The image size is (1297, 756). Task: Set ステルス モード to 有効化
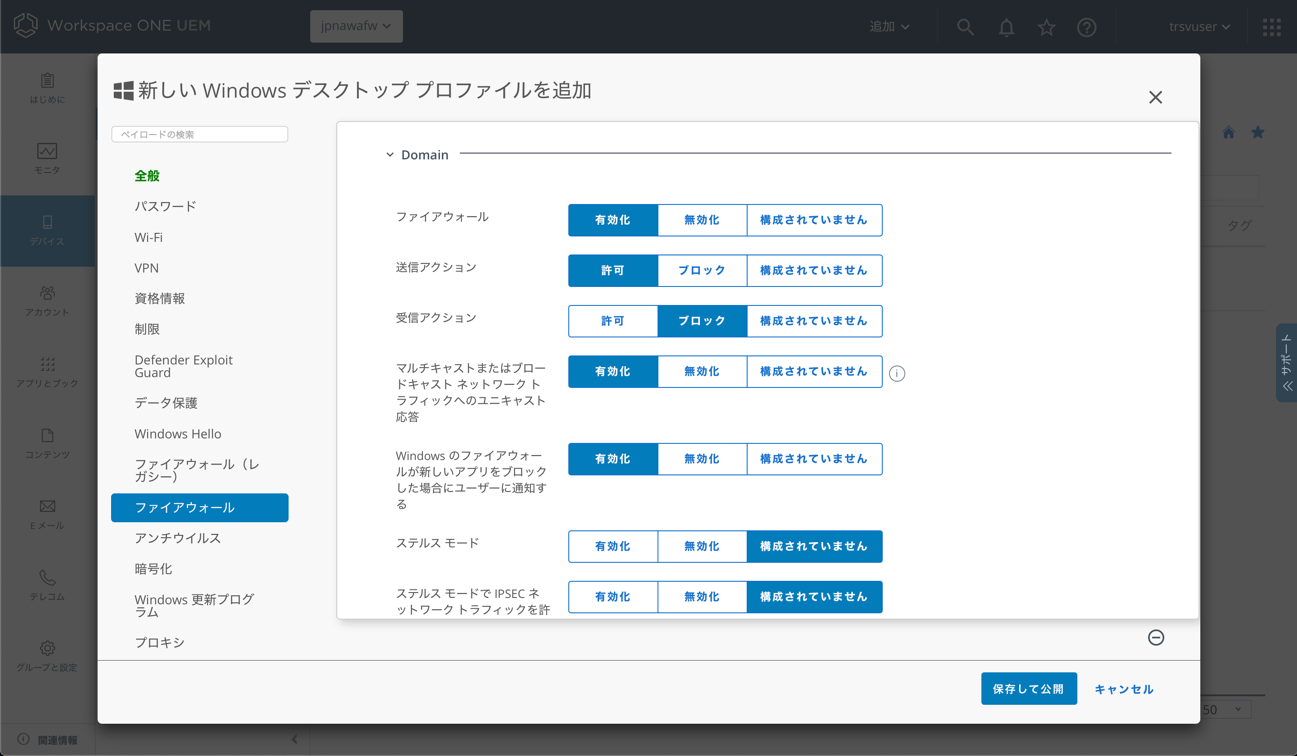coord(613,546)
